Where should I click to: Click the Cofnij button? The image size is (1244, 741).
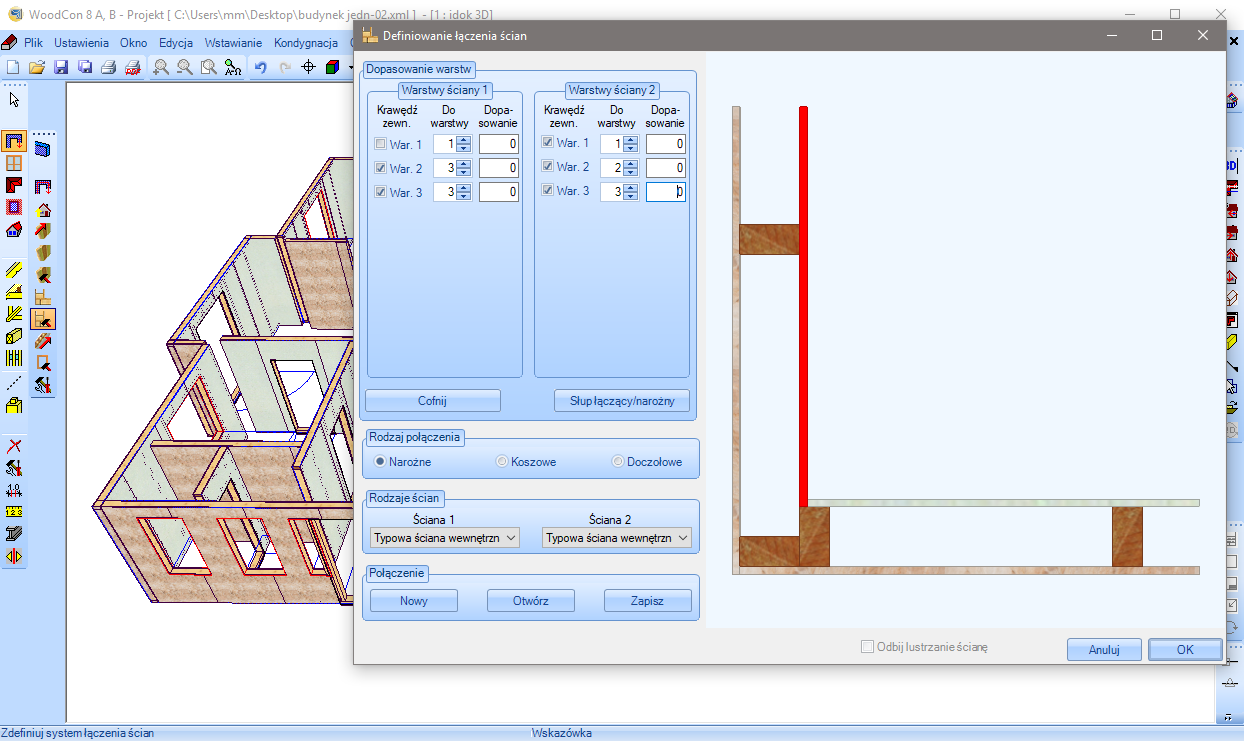432,401
